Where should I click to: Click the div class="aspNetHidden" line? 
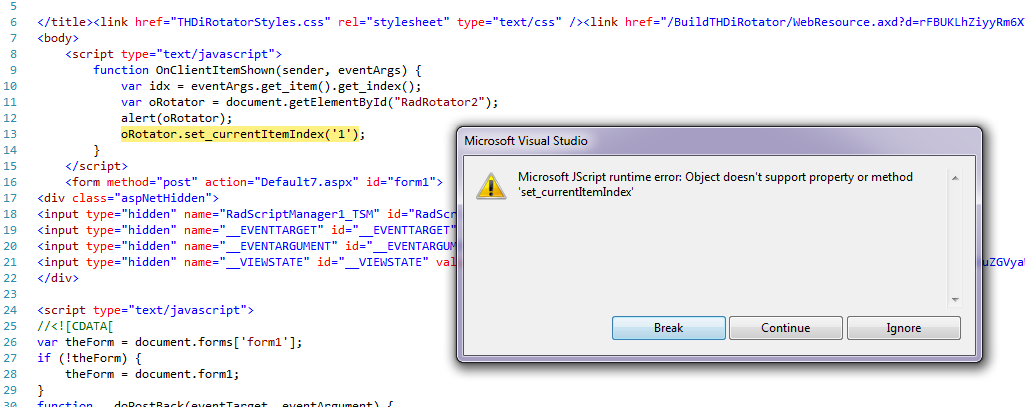128,198
